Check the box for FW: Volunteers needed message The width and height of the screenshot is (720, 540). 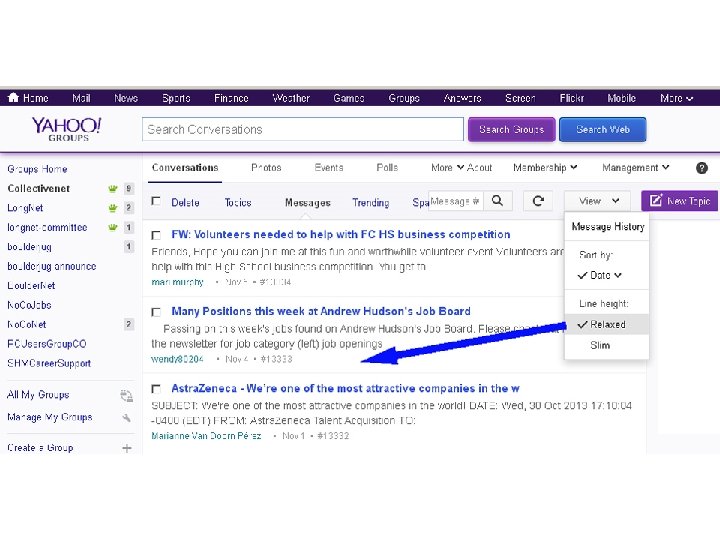(x=156, y=236)
